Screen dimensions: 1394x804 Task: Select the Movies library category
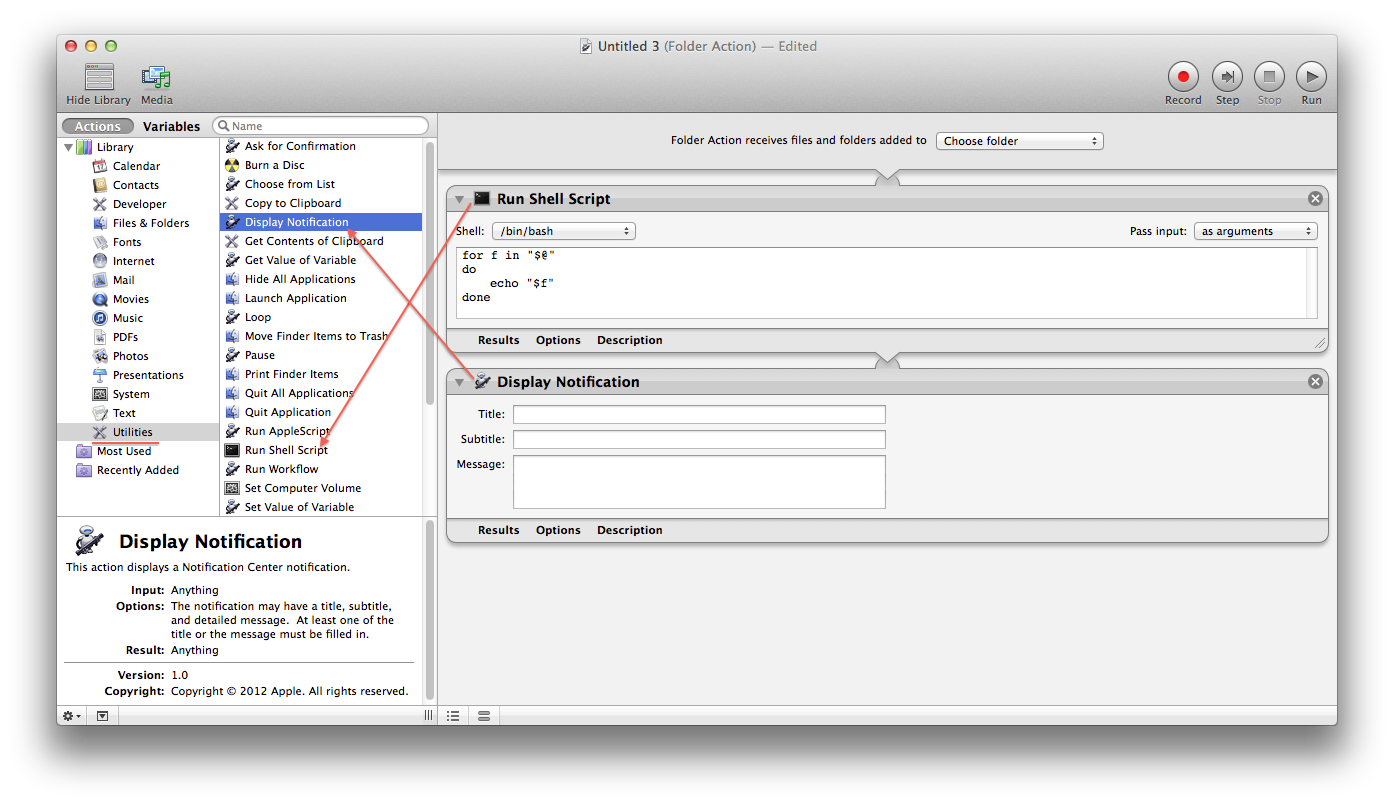click(x=131, y=299)
